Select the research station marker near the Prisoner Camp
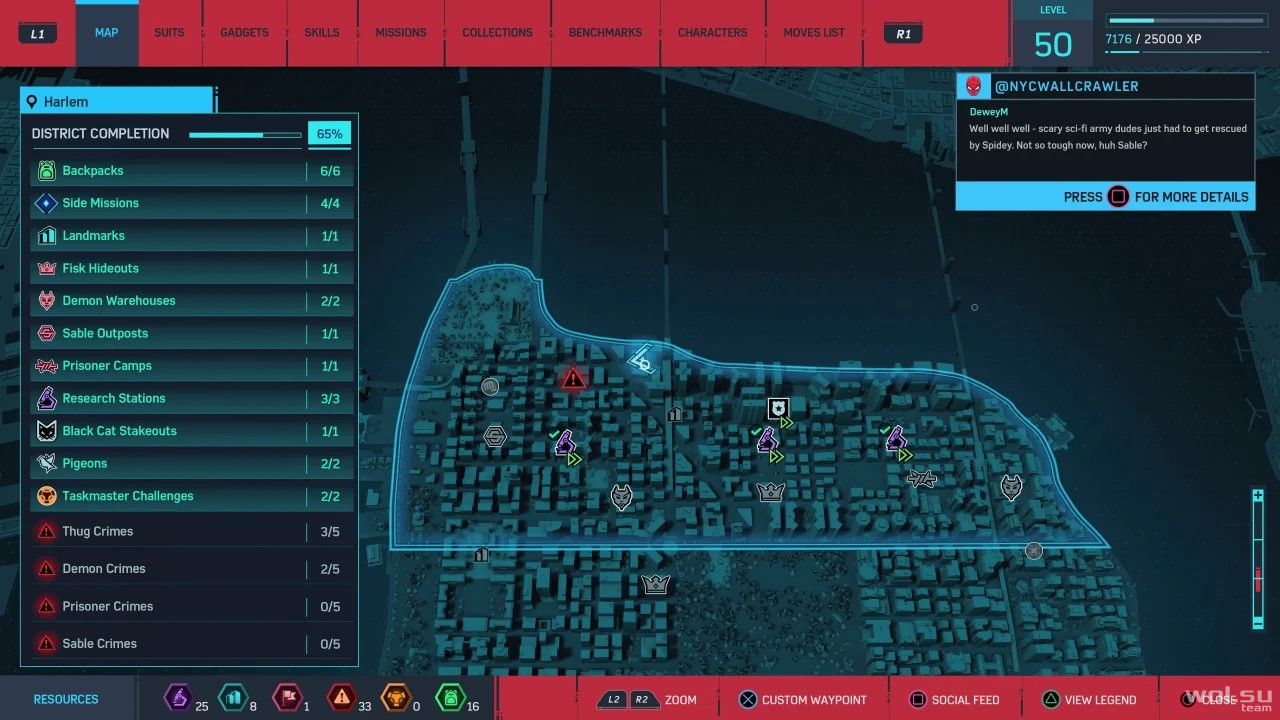Image resolution: width=1280 pixels, height=720 pixels. point(895,438)
